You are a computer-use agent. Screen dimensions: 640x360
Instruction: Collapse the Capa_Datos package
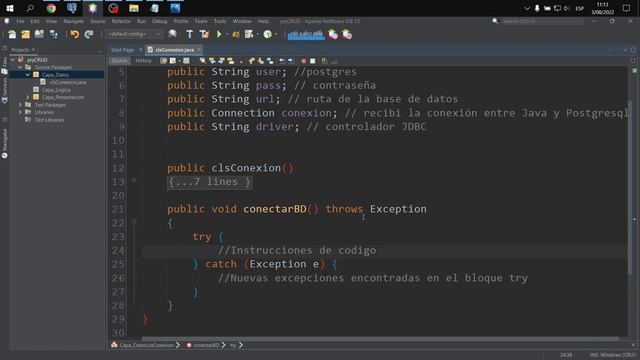27,75
